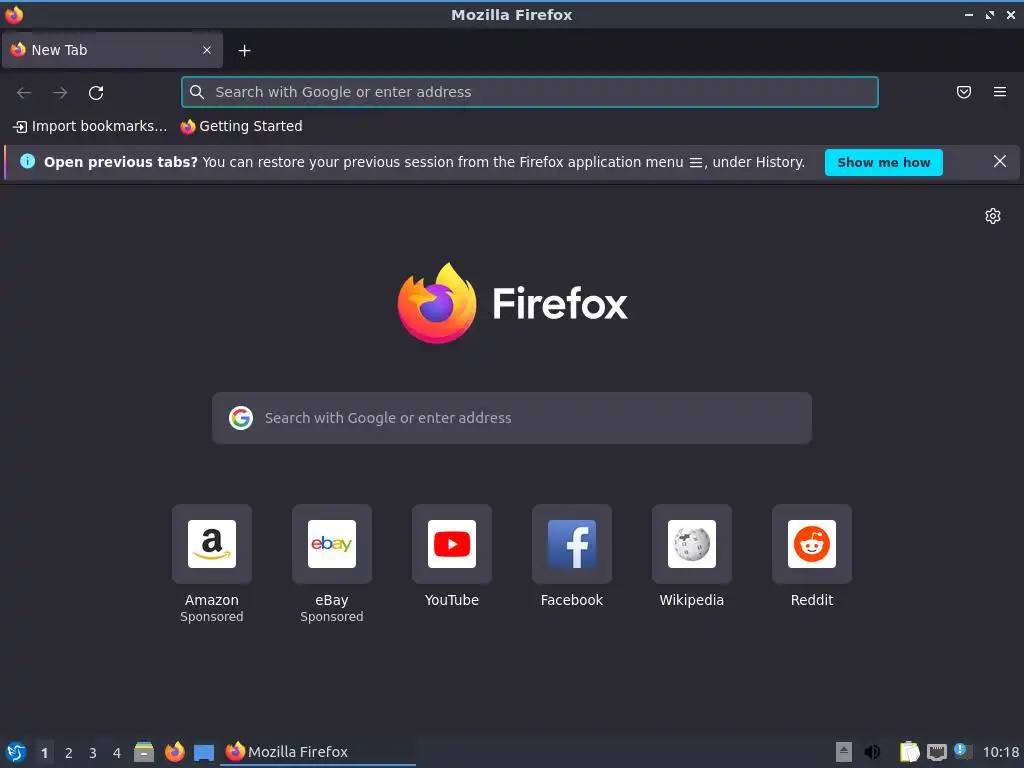Close the Mozilla Firefox window
This screenshot has height=768, width=1024.
pyautogui.click(x=1010, y=14)
